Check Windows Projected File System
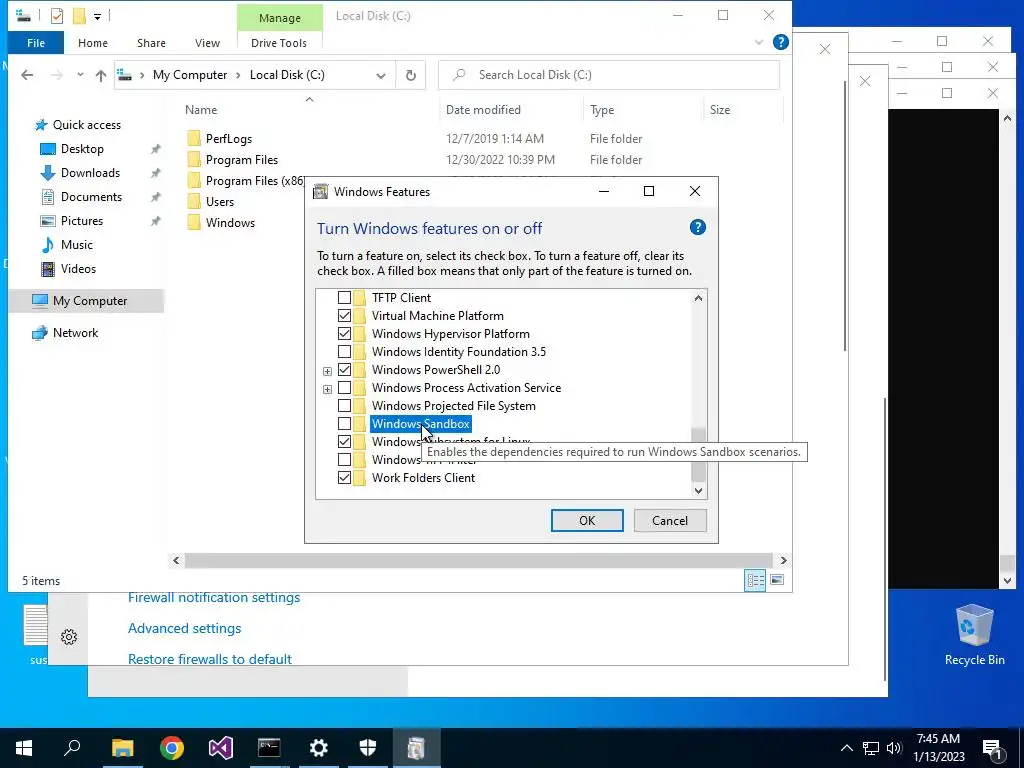Image resolution: width=1024 pixels, height=768 pixels. [x=344, y=406]
